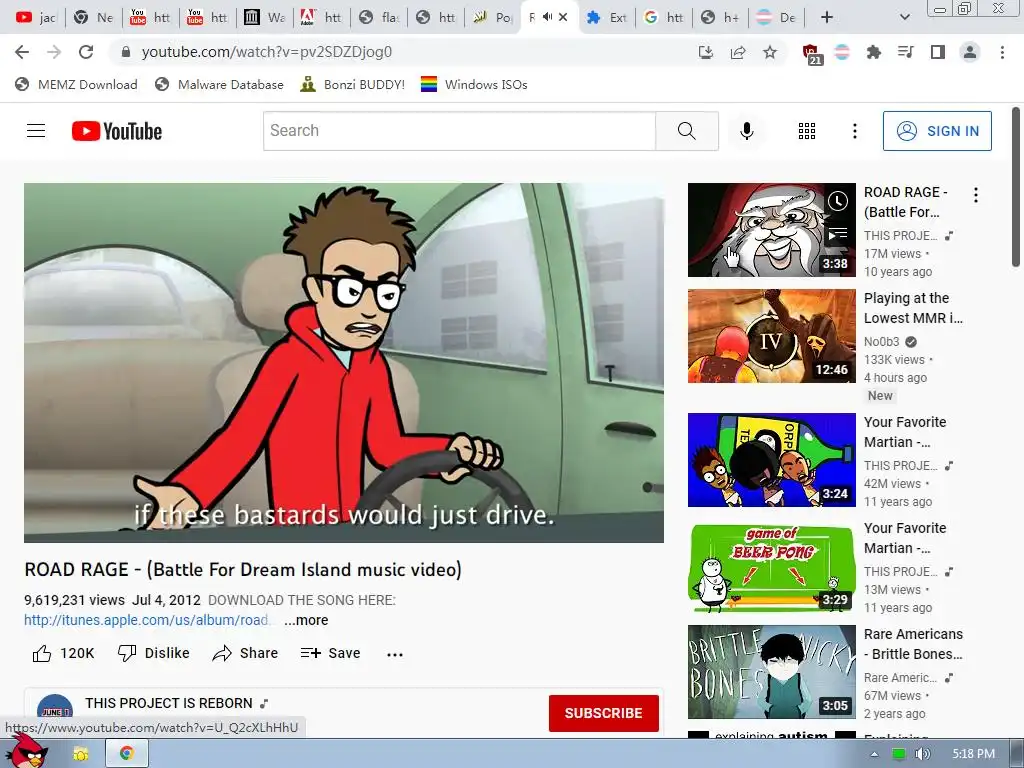Image resolution: width=1024 pixels, height=768 pixels.
Task: Share the video
Action: pyautogui.click(x=245, y=653)
